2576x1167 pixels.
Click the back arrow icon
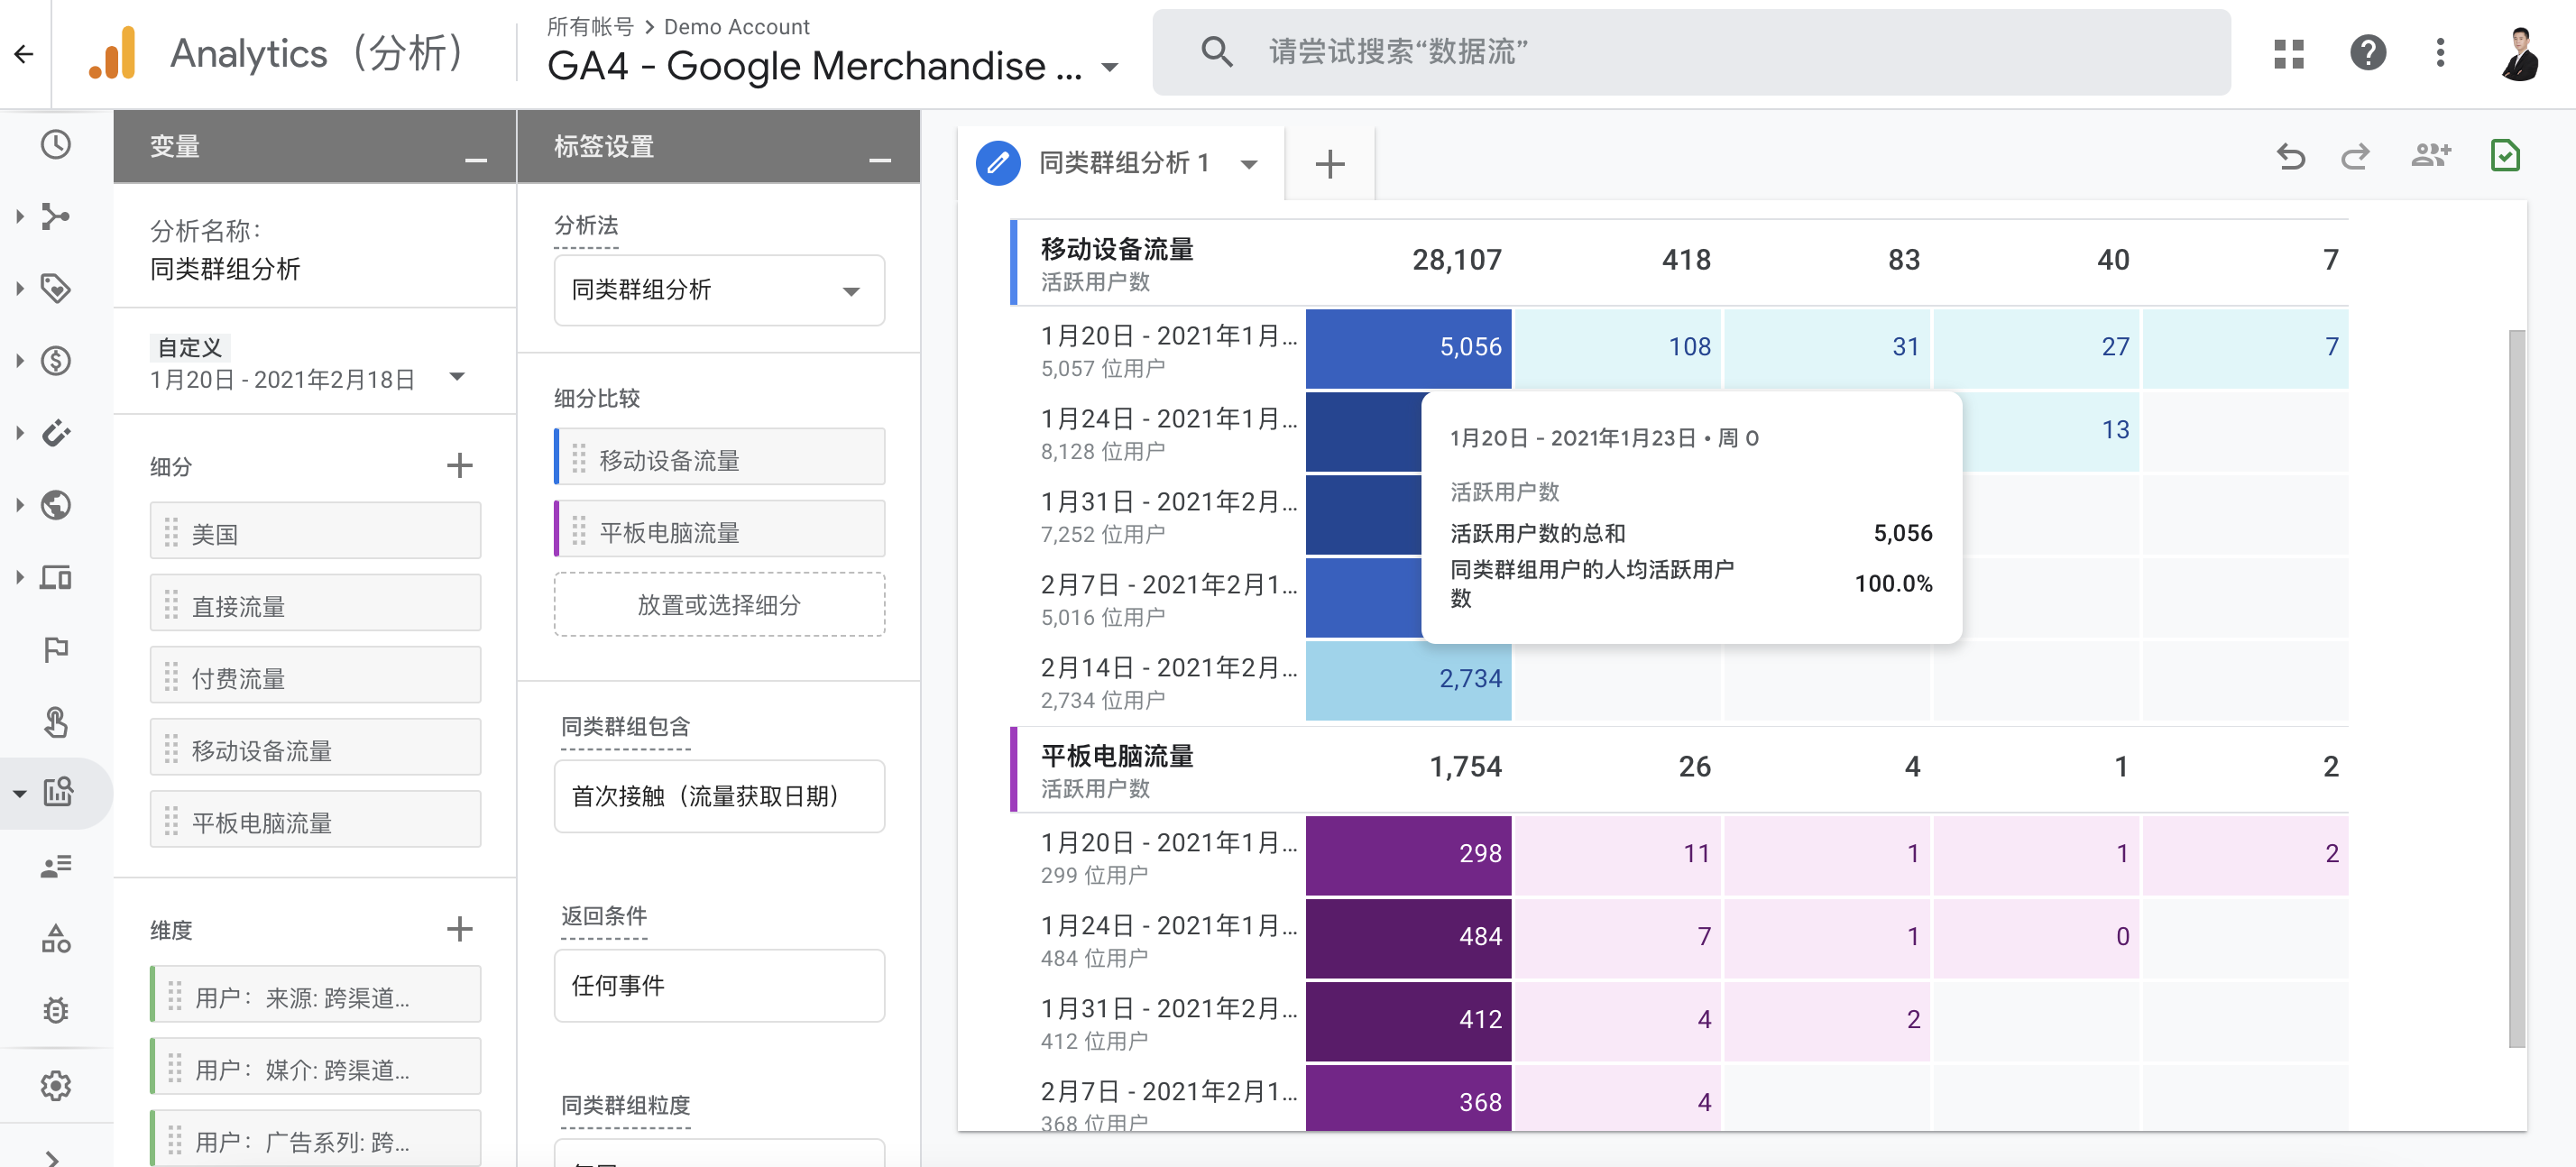click(x=24, y=54)
